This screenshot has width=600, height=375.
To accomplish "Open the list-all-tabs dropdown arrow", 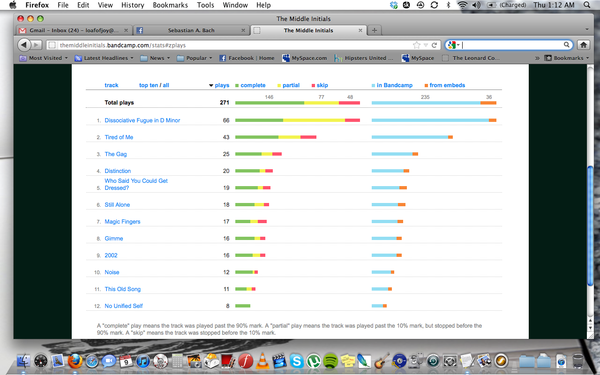I will click(587, 29).
